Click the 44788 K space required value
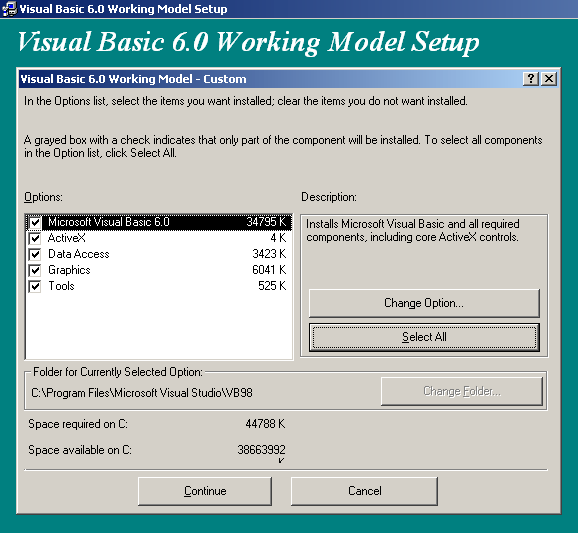This screenshot has width=578, height=533. point(265,424)
